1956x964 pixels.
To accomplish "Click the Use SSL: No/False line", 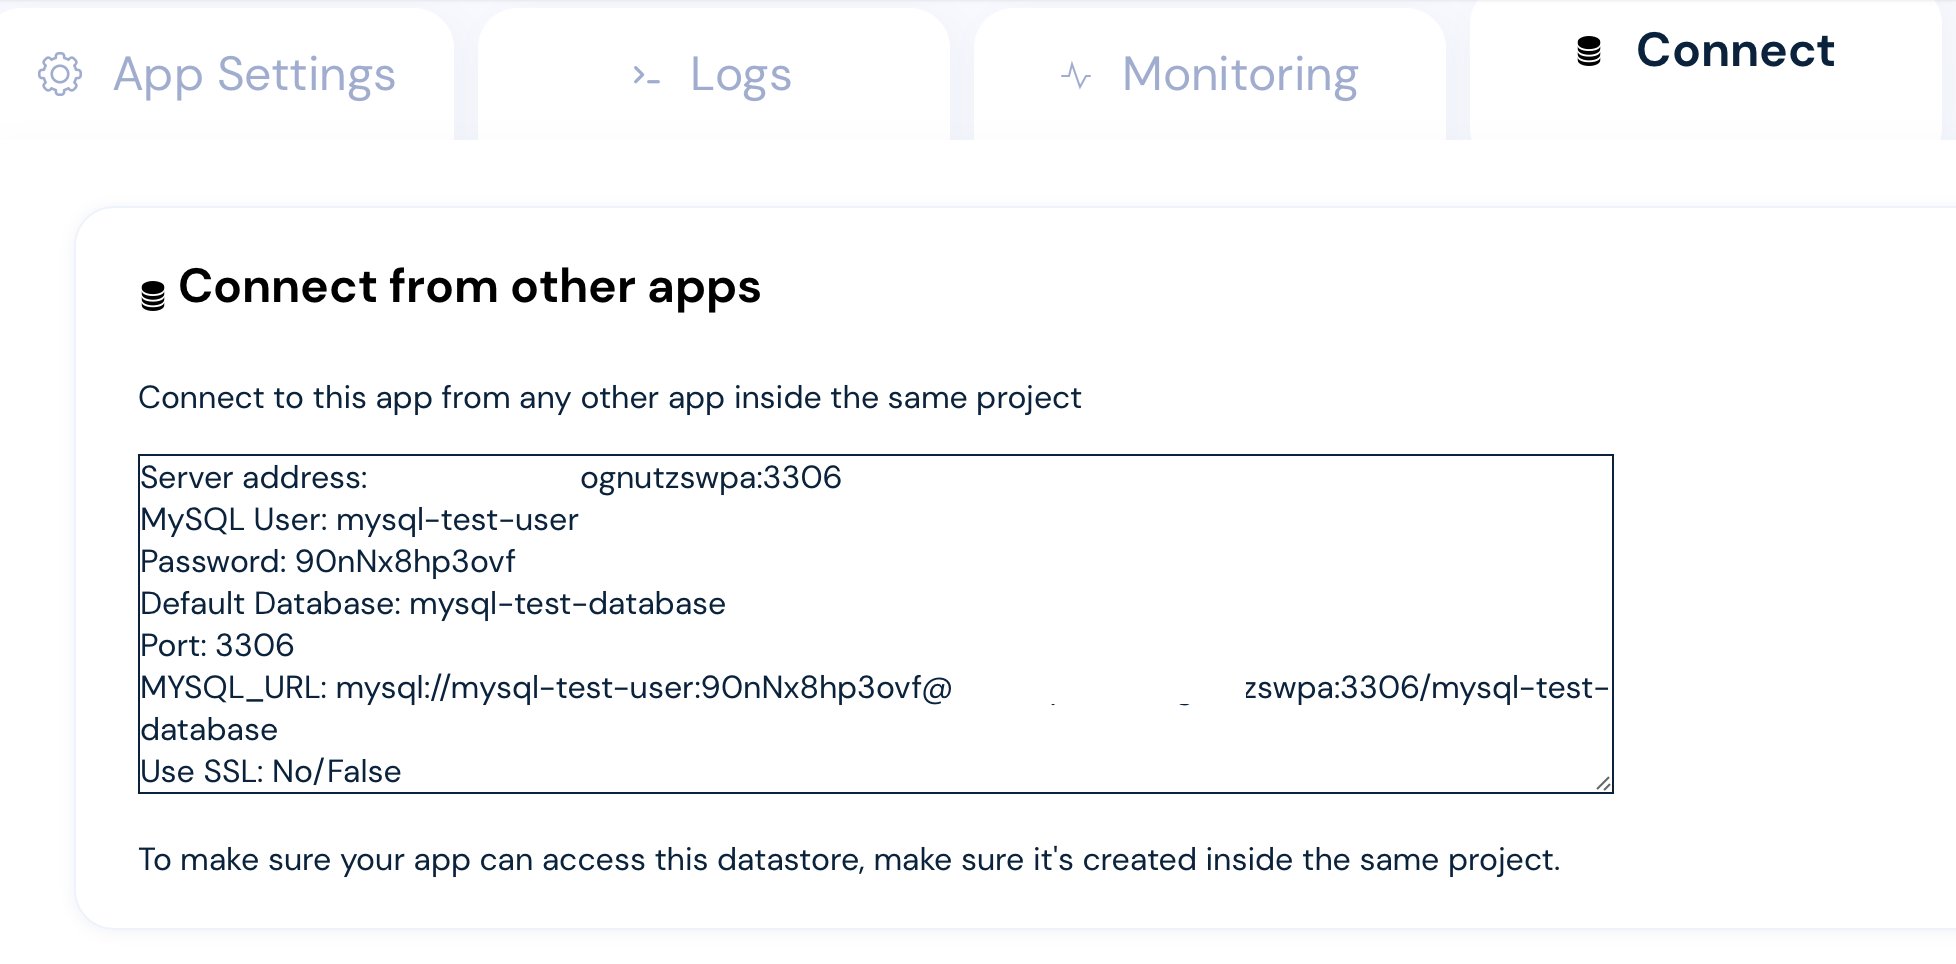I will click(270, 771).
